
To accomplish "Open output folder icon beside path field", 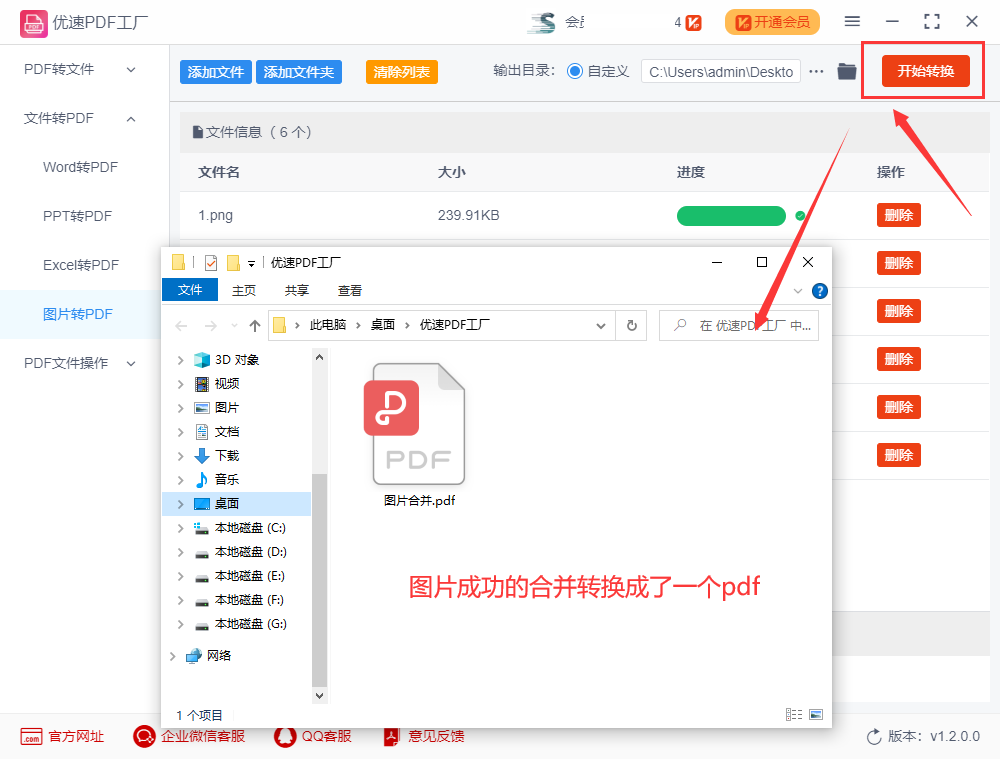I will click(846, 71).
